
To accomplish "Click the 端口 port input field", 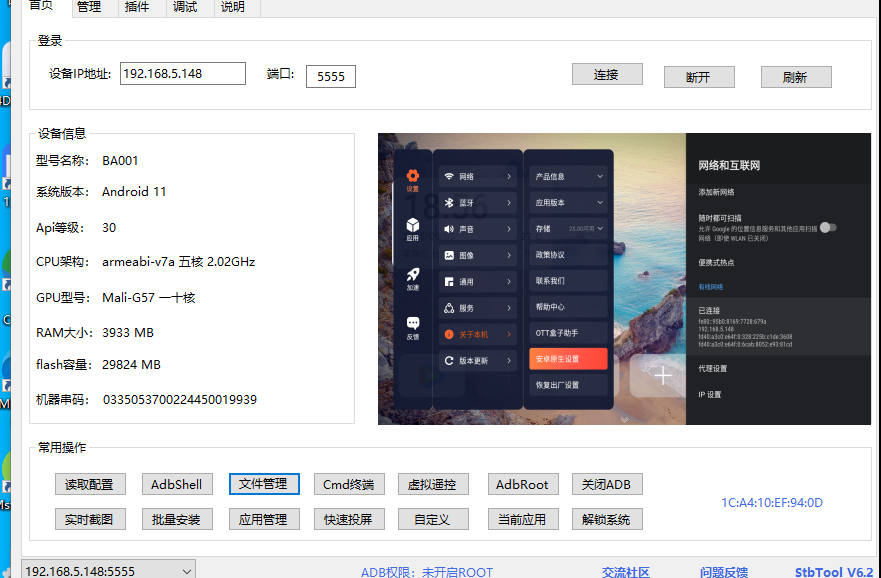I will 330,76.
